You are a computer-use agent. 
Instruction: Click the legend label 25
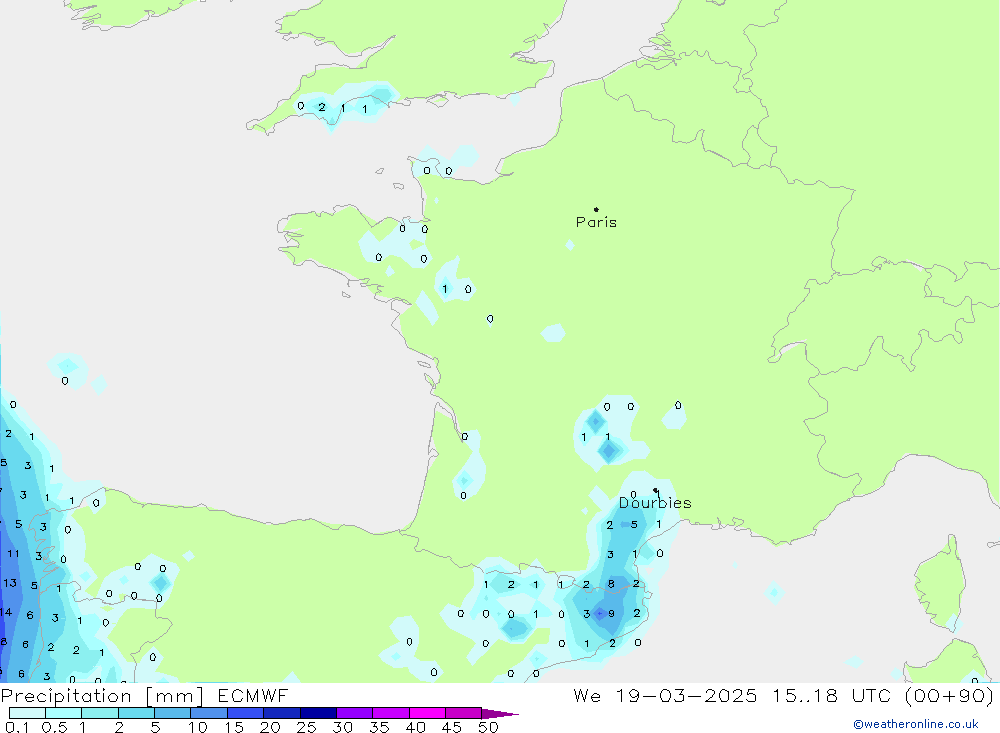[x=306, y=727]
